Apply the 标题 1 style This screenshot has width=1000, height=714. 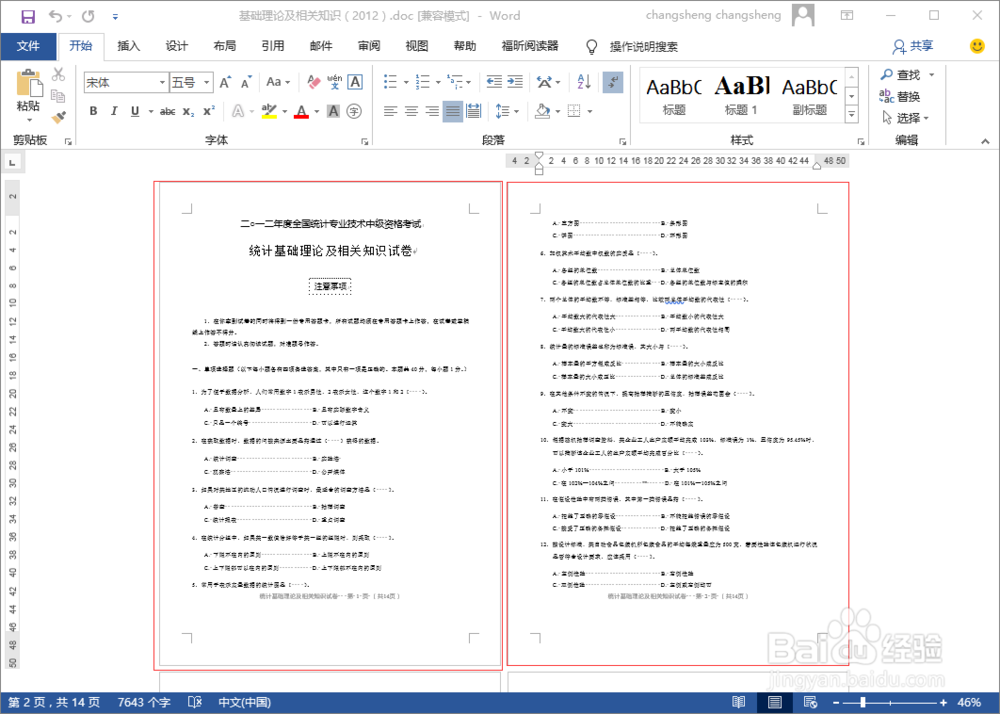(x=741, y=96)
